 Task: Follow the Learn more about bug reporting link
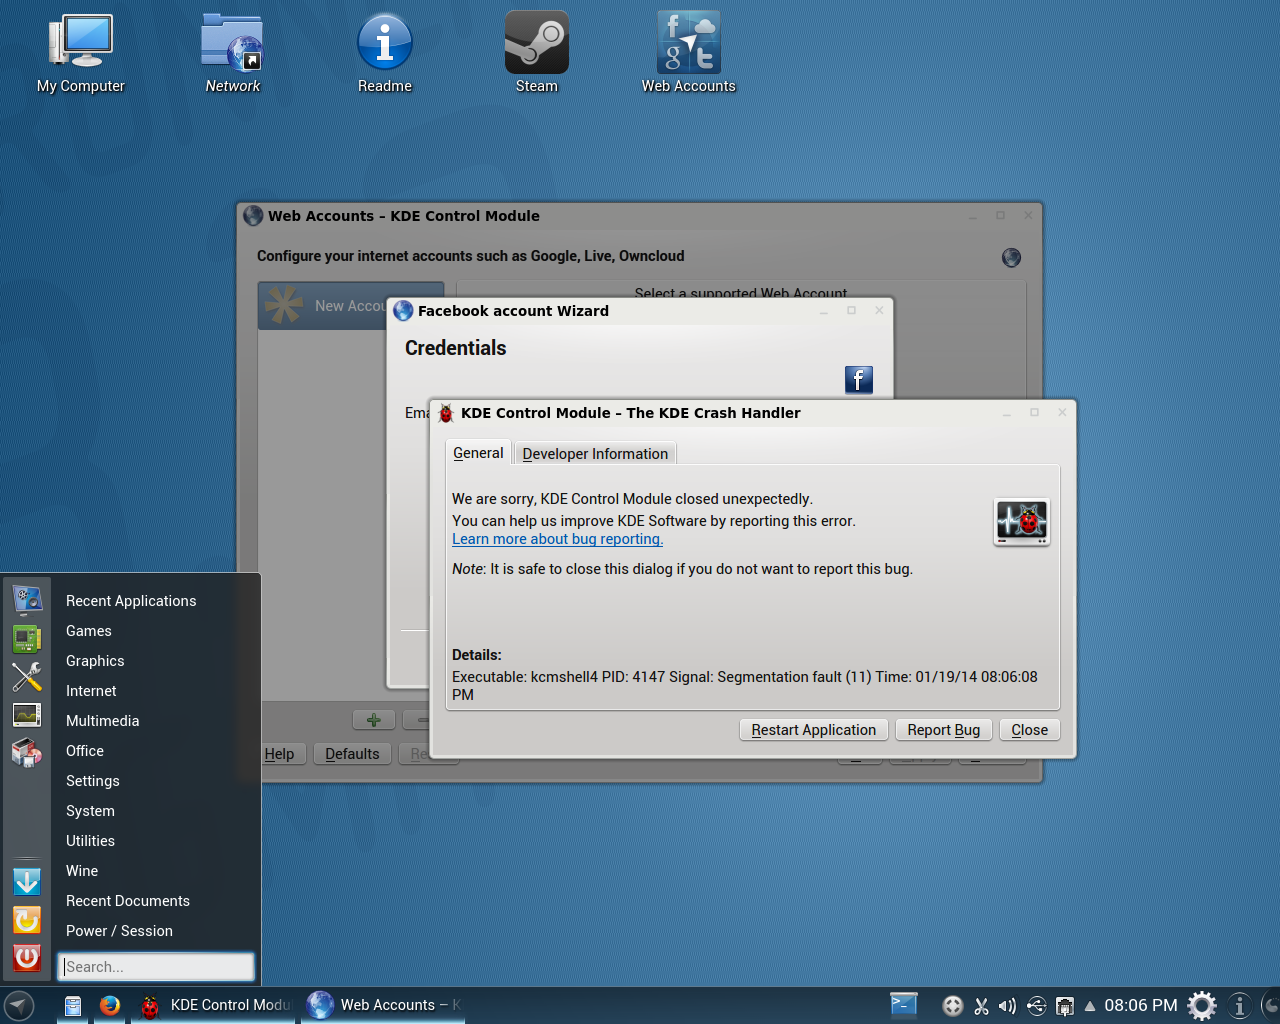point(557,539)
